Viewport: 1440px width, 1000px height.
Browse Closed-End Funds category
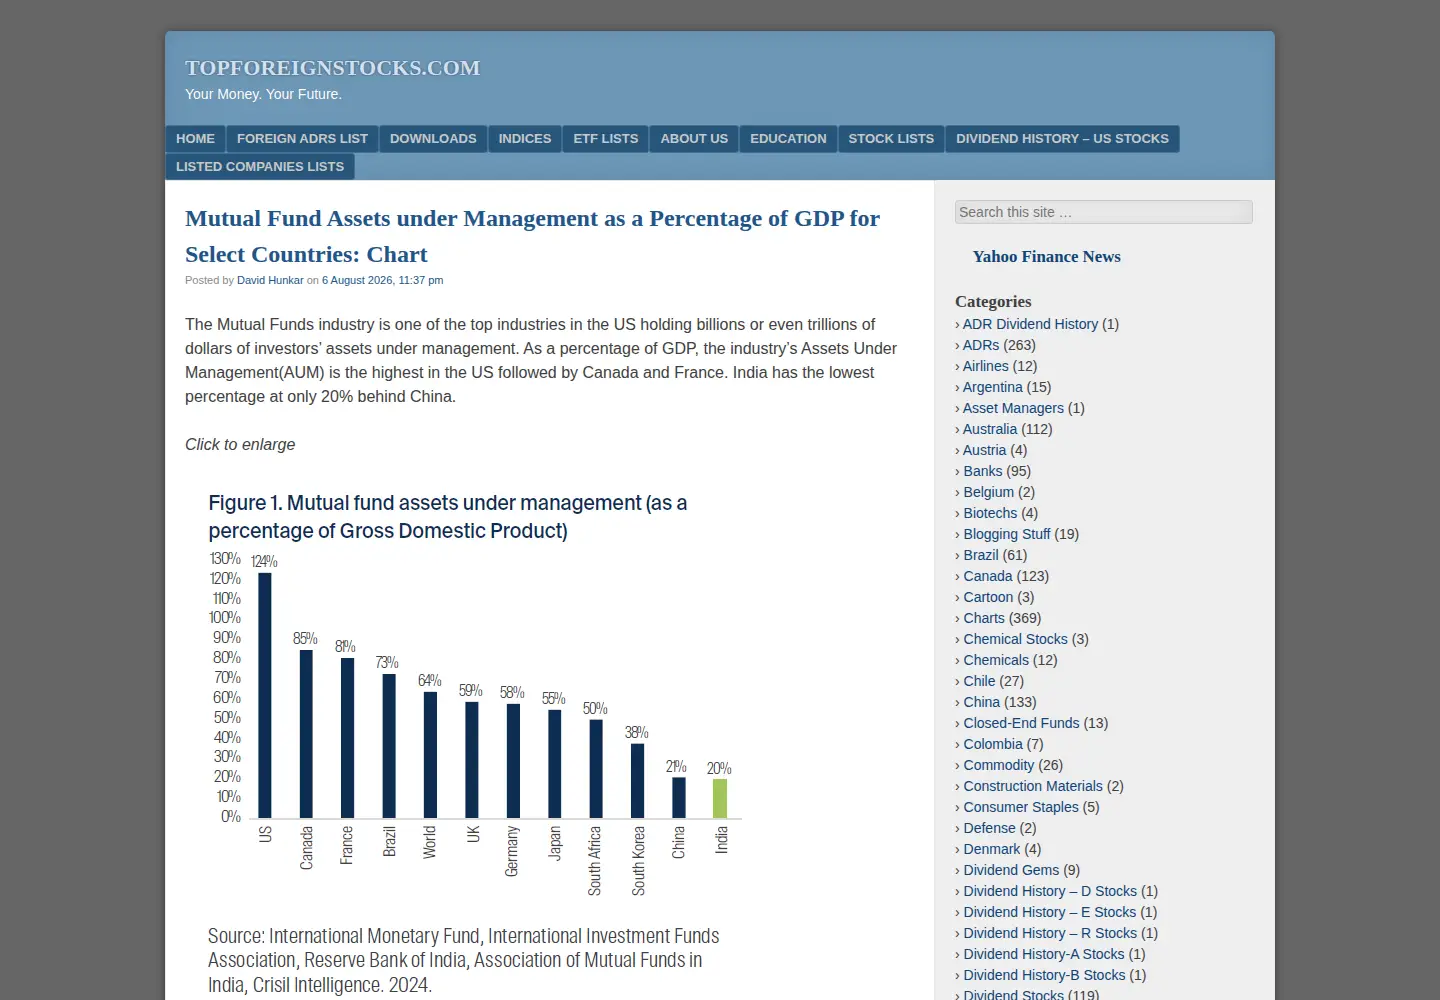pyautogui.click(x=1022, y=723)
